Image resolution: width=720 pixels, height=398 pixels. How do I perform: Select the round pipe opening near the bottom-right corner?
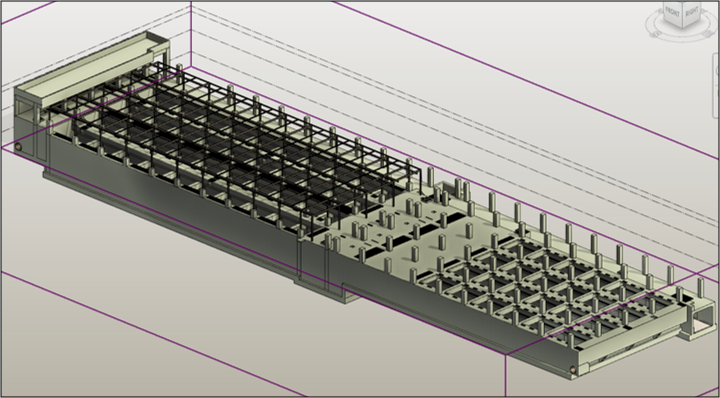click(x=573, y=370)
